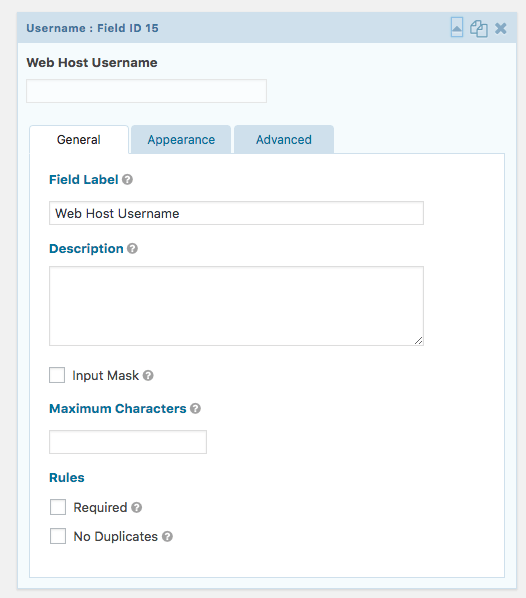Image resolution: width=526 pixels, height=598 pixels.
Task: Switch to the Appearance tab
Action: [x=181, y=140]
